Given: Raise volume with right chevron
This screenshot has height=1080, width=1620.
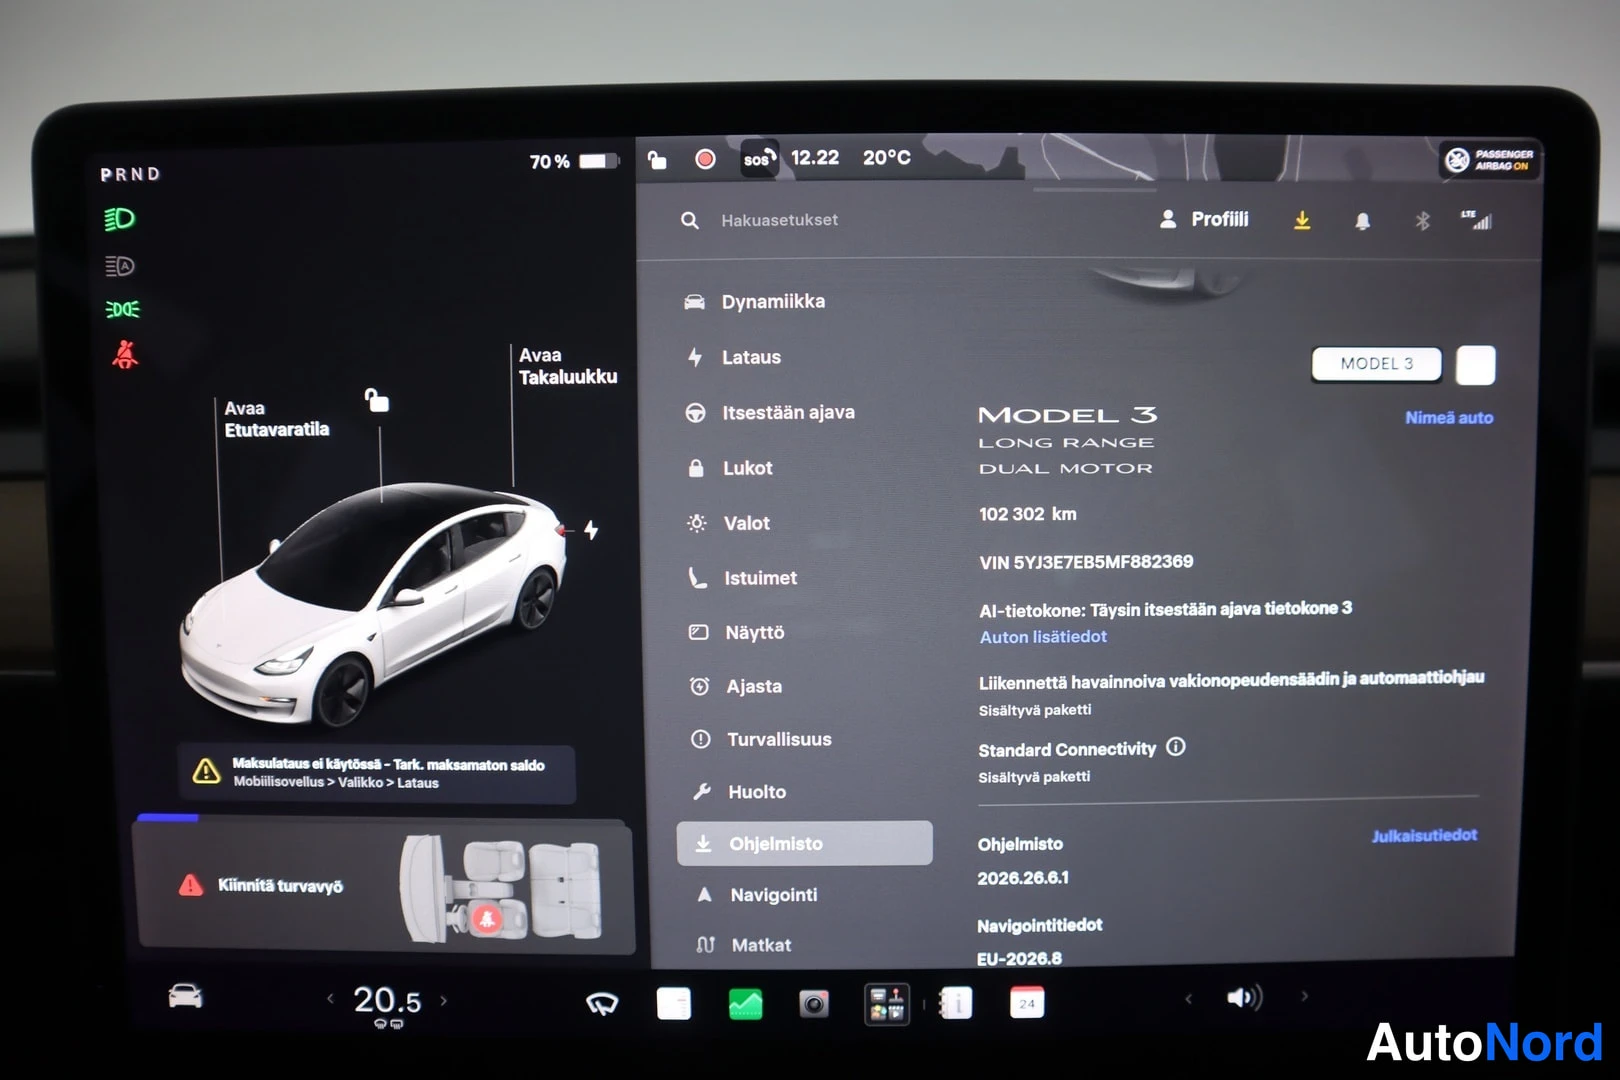Looking at the screenshot, I should click(1304, 996).
